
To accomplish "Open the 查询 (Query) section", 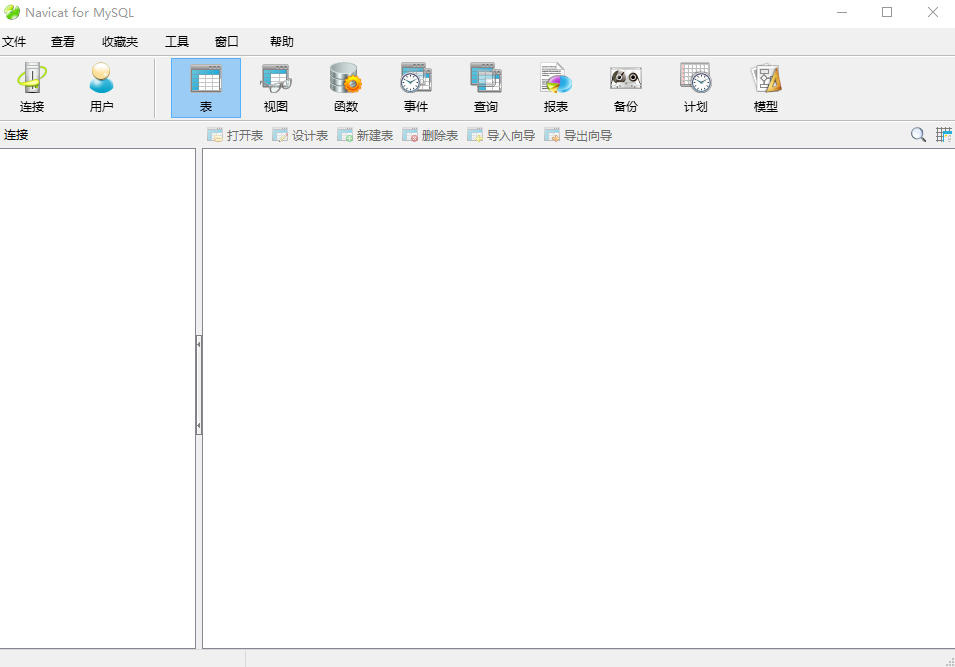I will pyautogui.click(x=485, y=88).
